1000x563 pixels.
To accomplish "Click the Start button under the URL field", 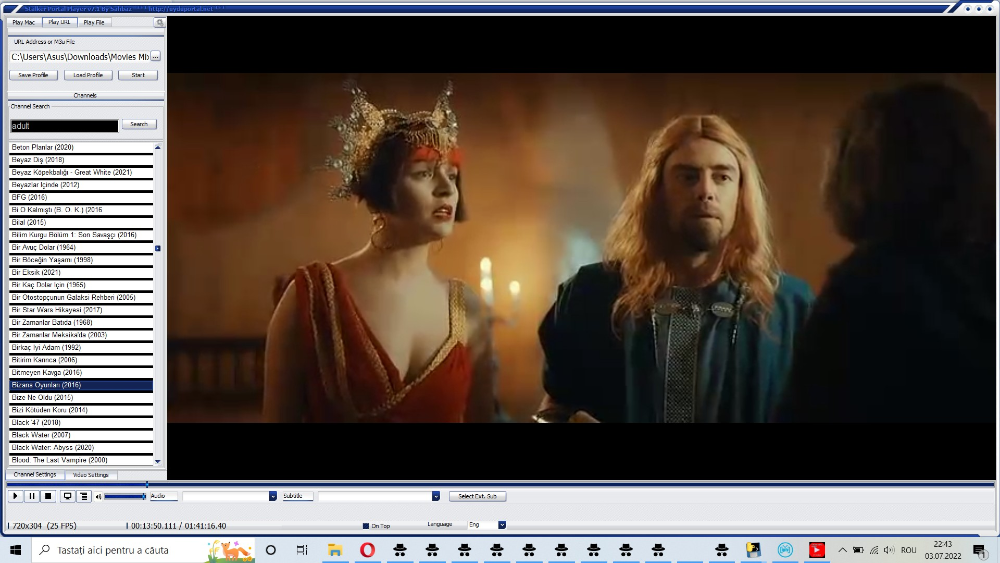I will click(x=138, y=75).
